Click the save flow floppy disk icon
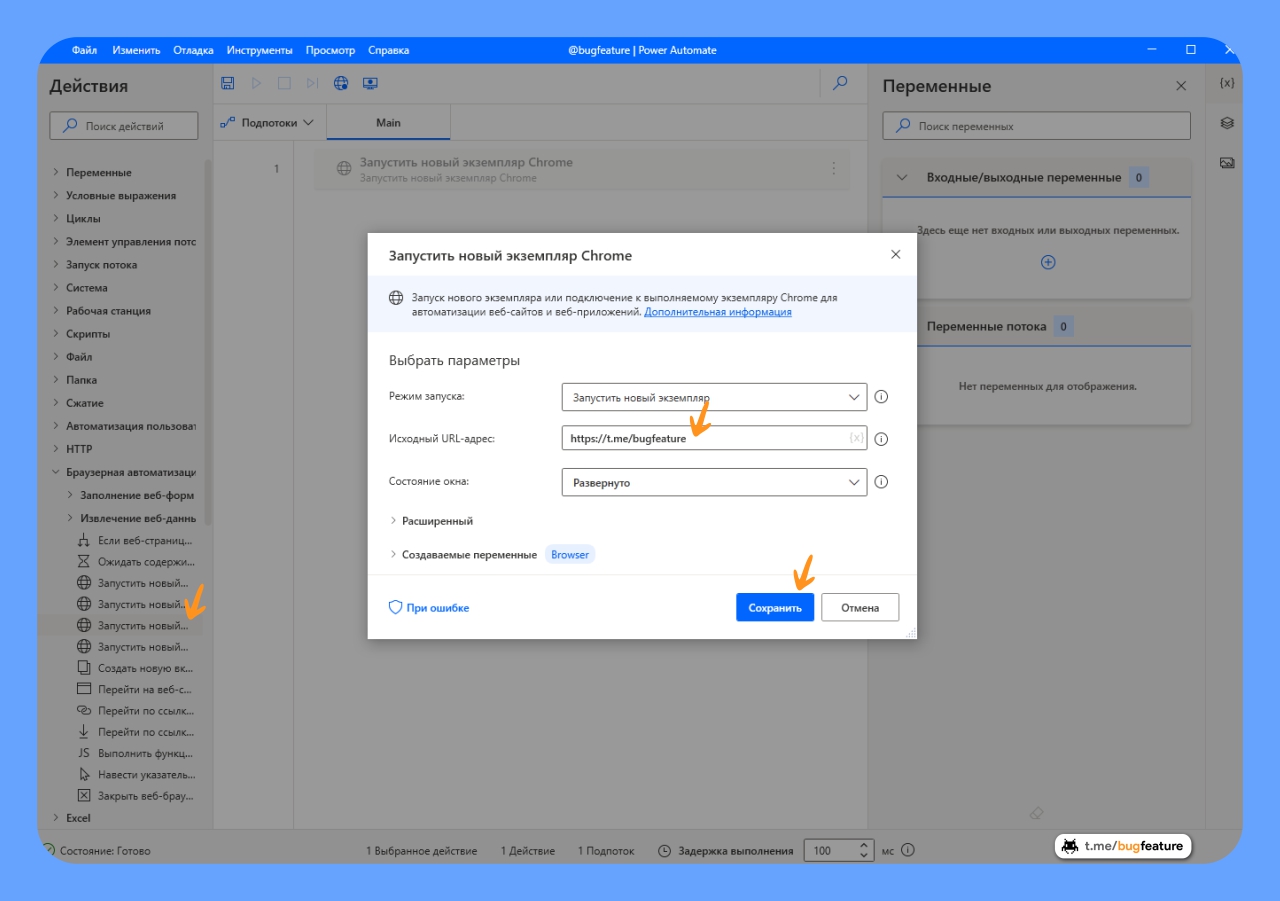 (228, 83)
